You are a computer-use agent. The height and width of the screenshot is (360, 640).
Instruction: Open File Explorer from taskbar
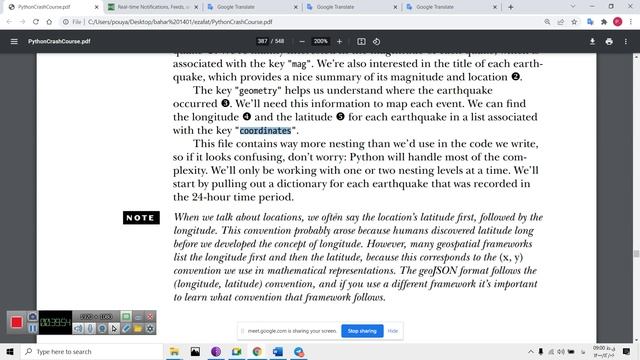pyautogui.click(x=174, y=351)
